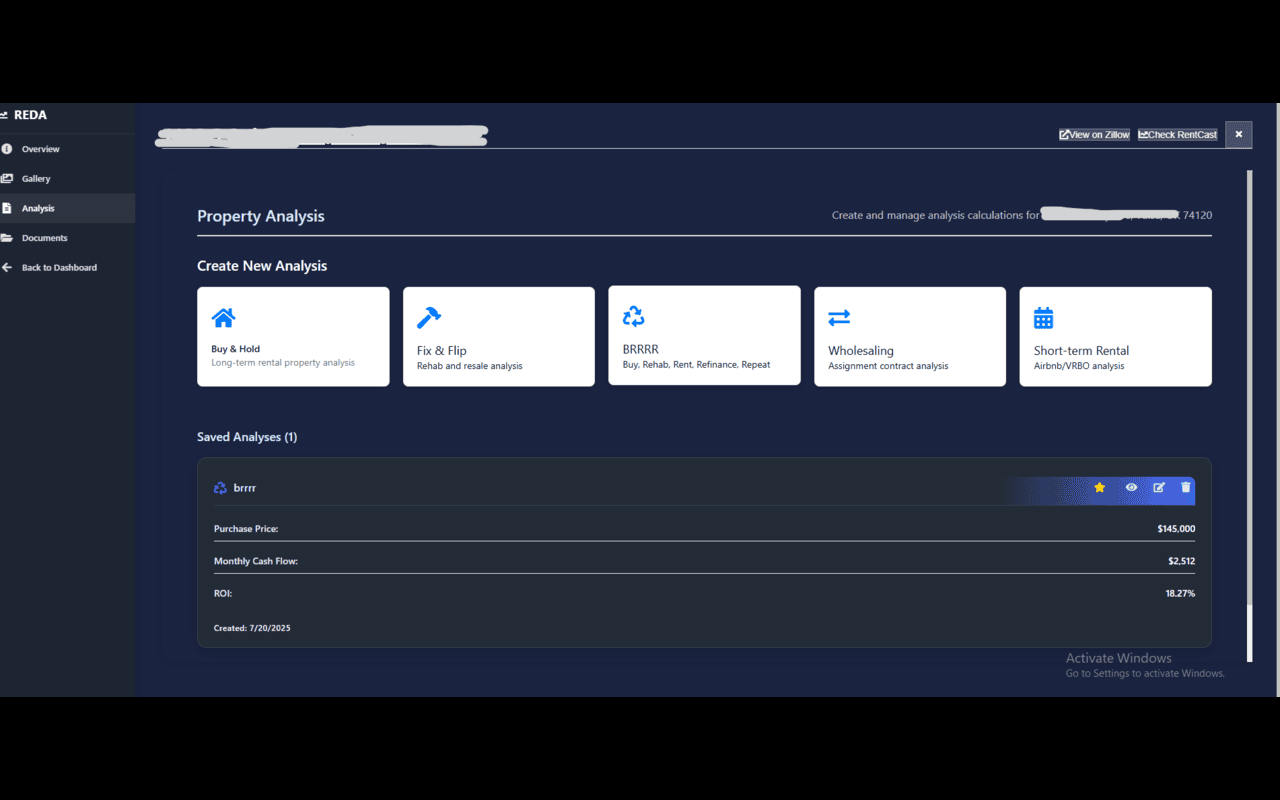
Task: View the brrrr analysis with eye icon
Action: 1131,488
